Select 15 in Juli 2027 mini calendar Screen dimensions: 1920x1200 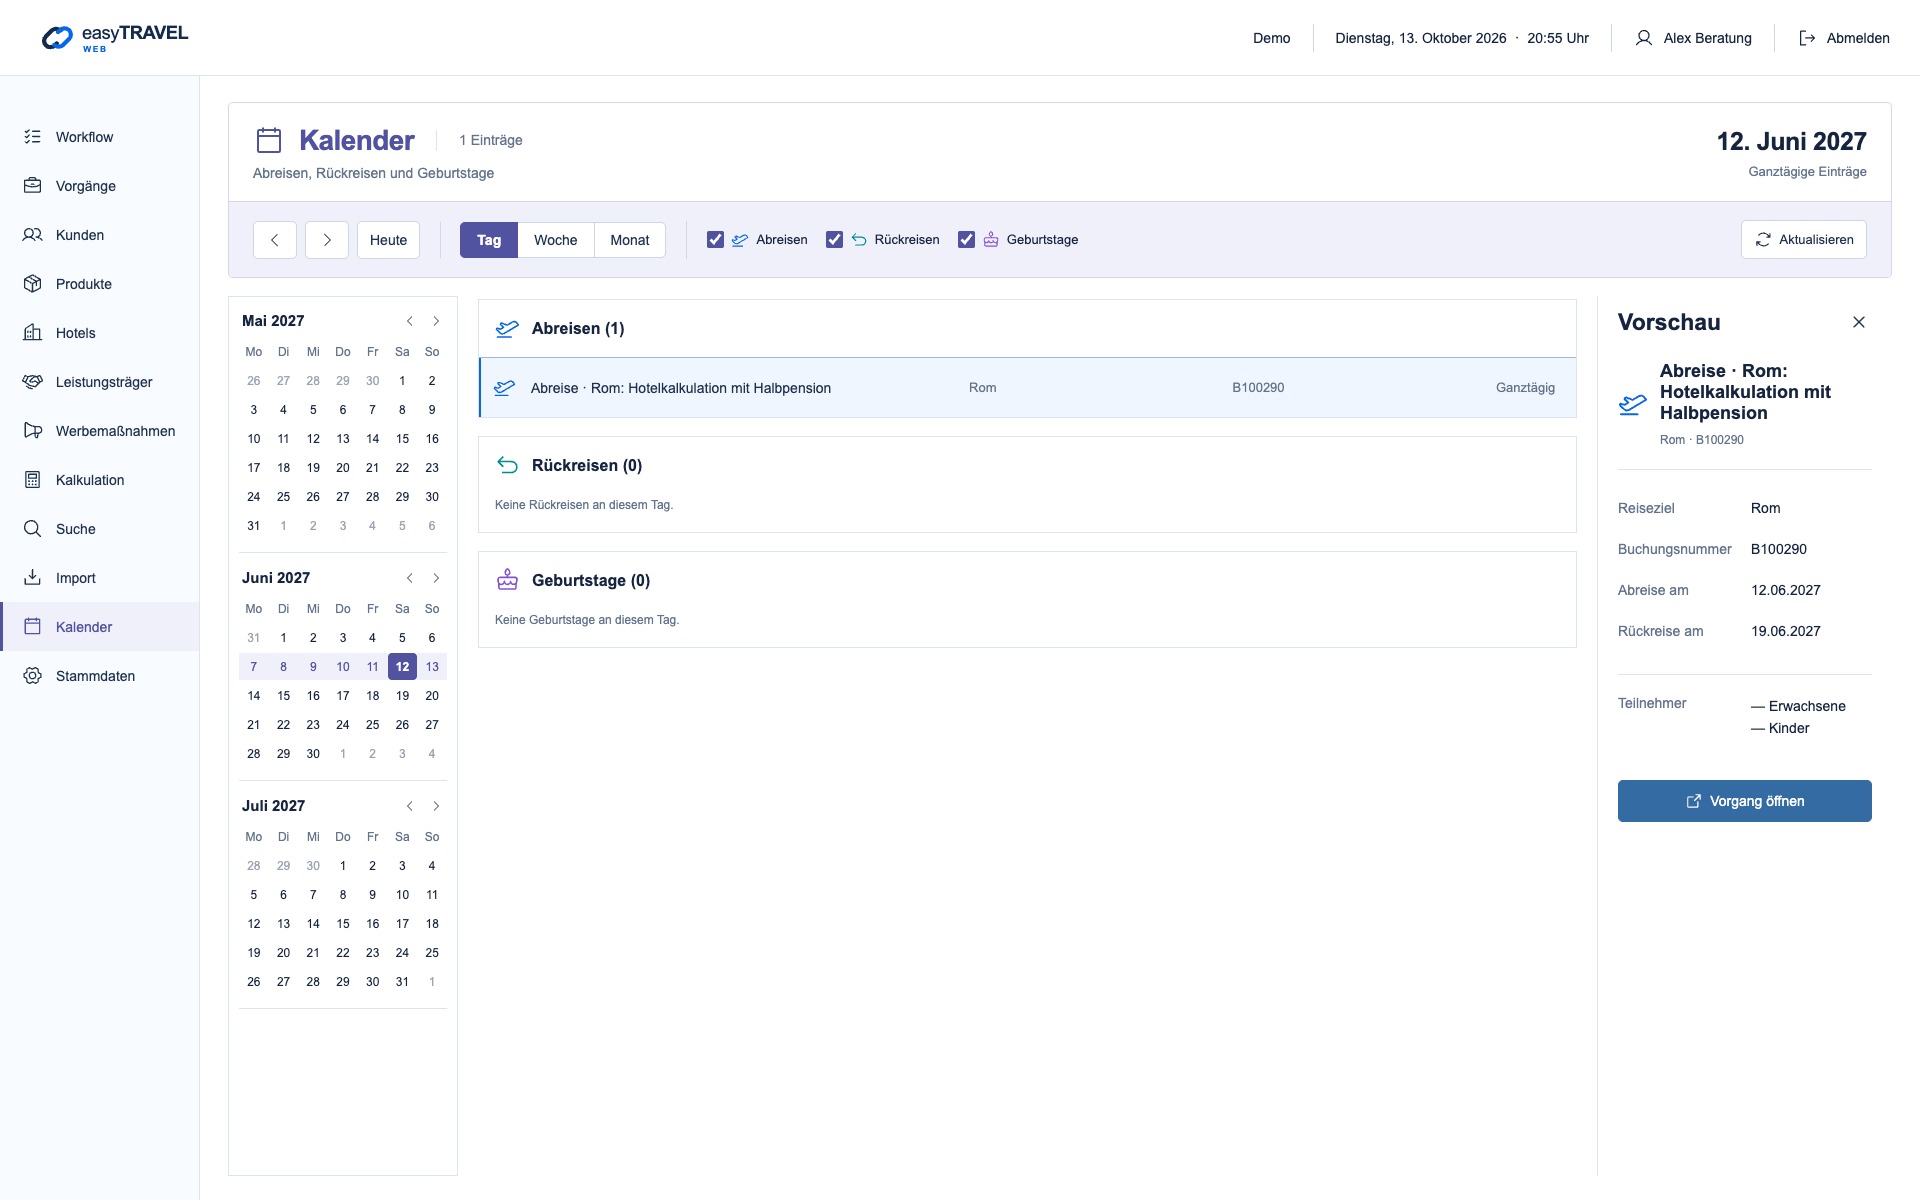tap(343, 924)
